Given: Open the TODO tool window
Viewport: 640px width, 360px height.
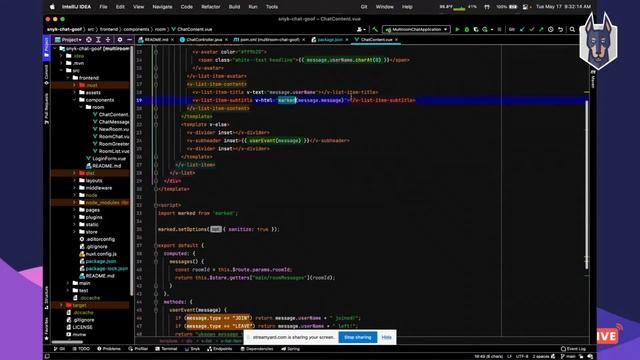Looking at the screenshot, I should (x=81, y=349).
